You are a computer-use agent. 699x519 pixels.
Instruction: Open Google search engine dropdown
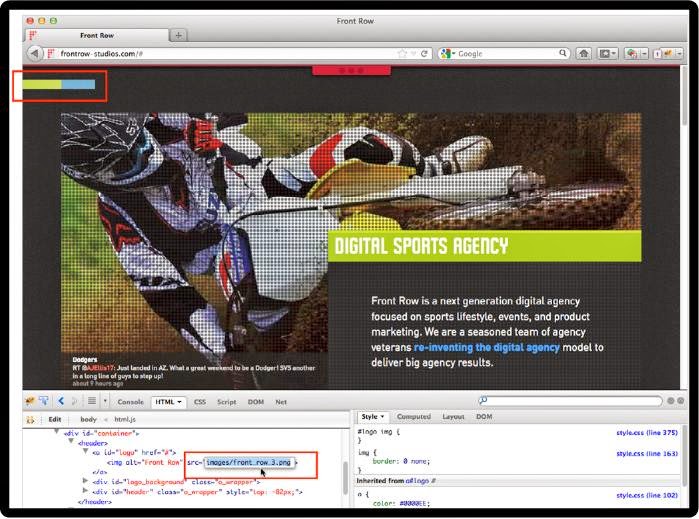[448, 54]
